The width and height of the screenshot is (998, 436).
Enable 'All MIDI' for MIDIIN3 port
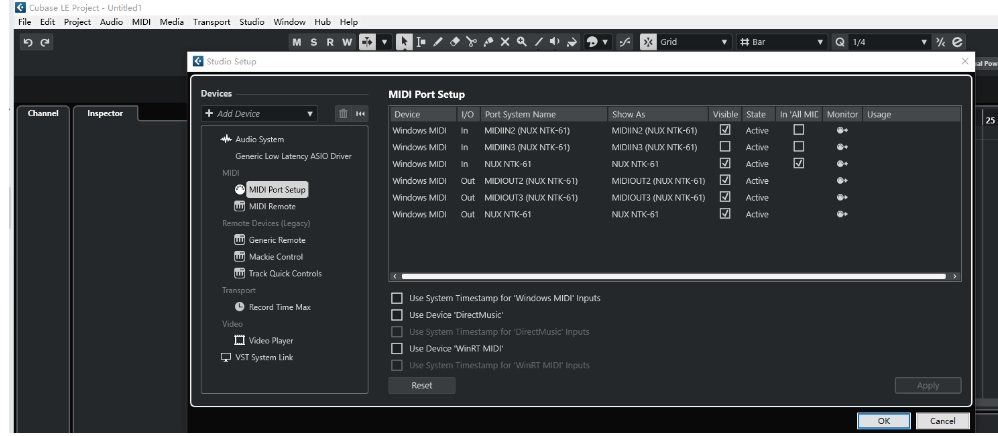[x=797, y=147]
